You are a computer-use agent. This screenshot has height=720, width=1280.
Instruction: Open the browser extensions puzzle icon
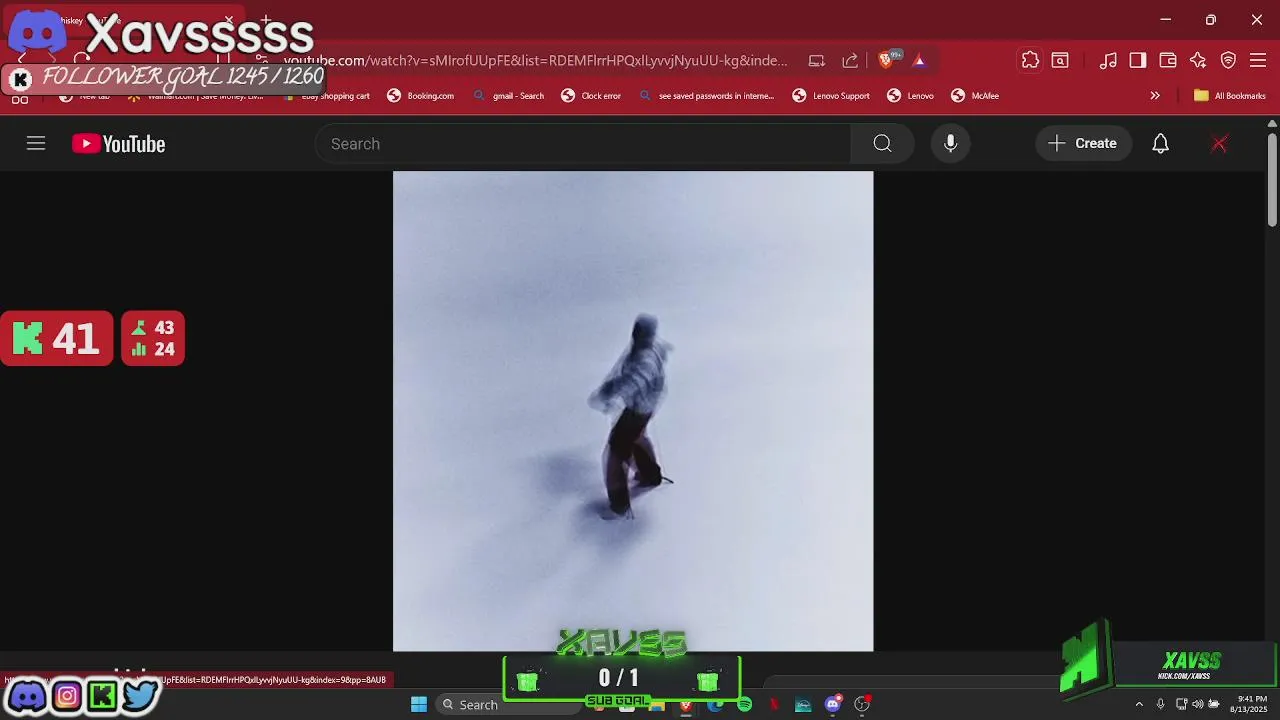pyautogui.click(x=1030, y=61)
